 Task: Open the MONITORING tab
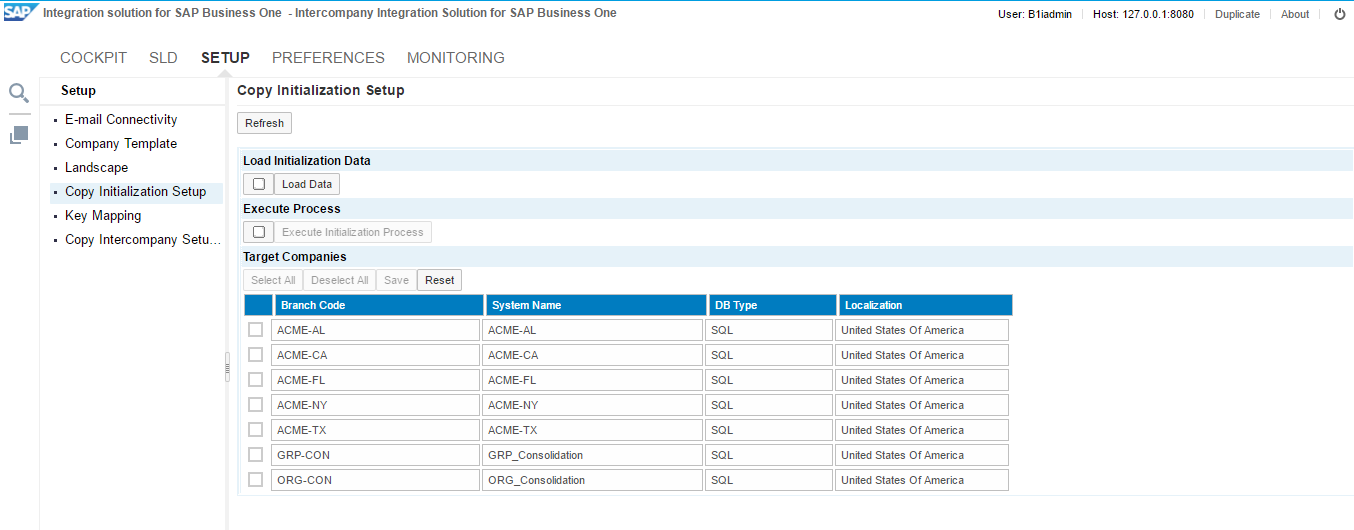[x=455, y=58]
